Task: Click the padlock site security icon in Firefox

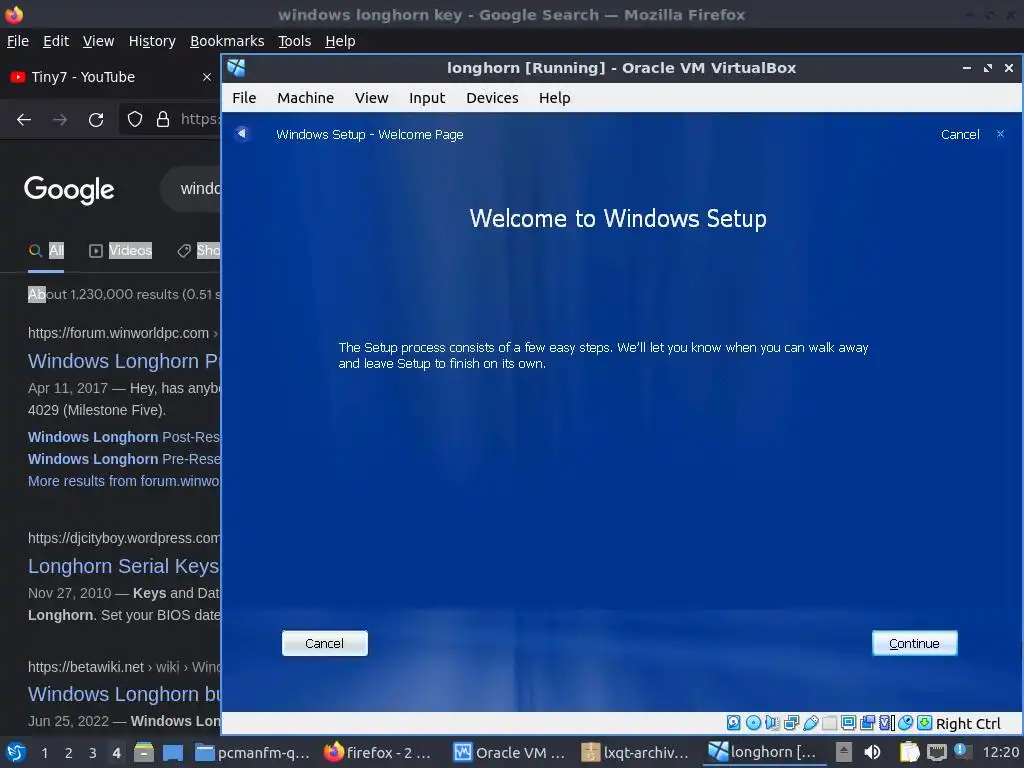Action: 163,119
